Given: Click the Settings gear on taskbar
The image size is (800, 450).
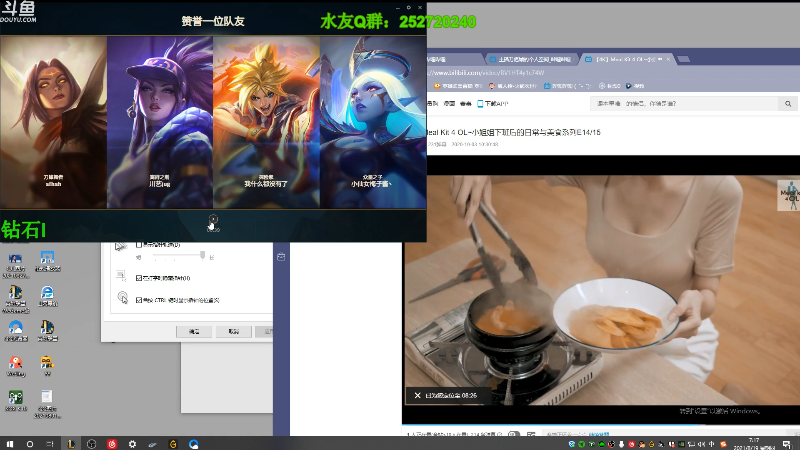Looking at the screenshot, I should (x=132, y=444).
